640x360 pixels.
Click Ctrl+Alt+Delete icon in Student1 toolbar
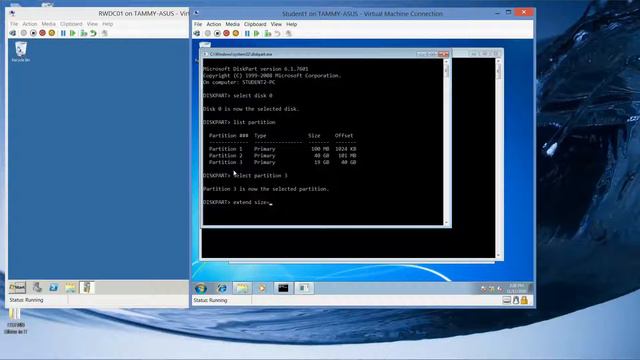[197, 33]
